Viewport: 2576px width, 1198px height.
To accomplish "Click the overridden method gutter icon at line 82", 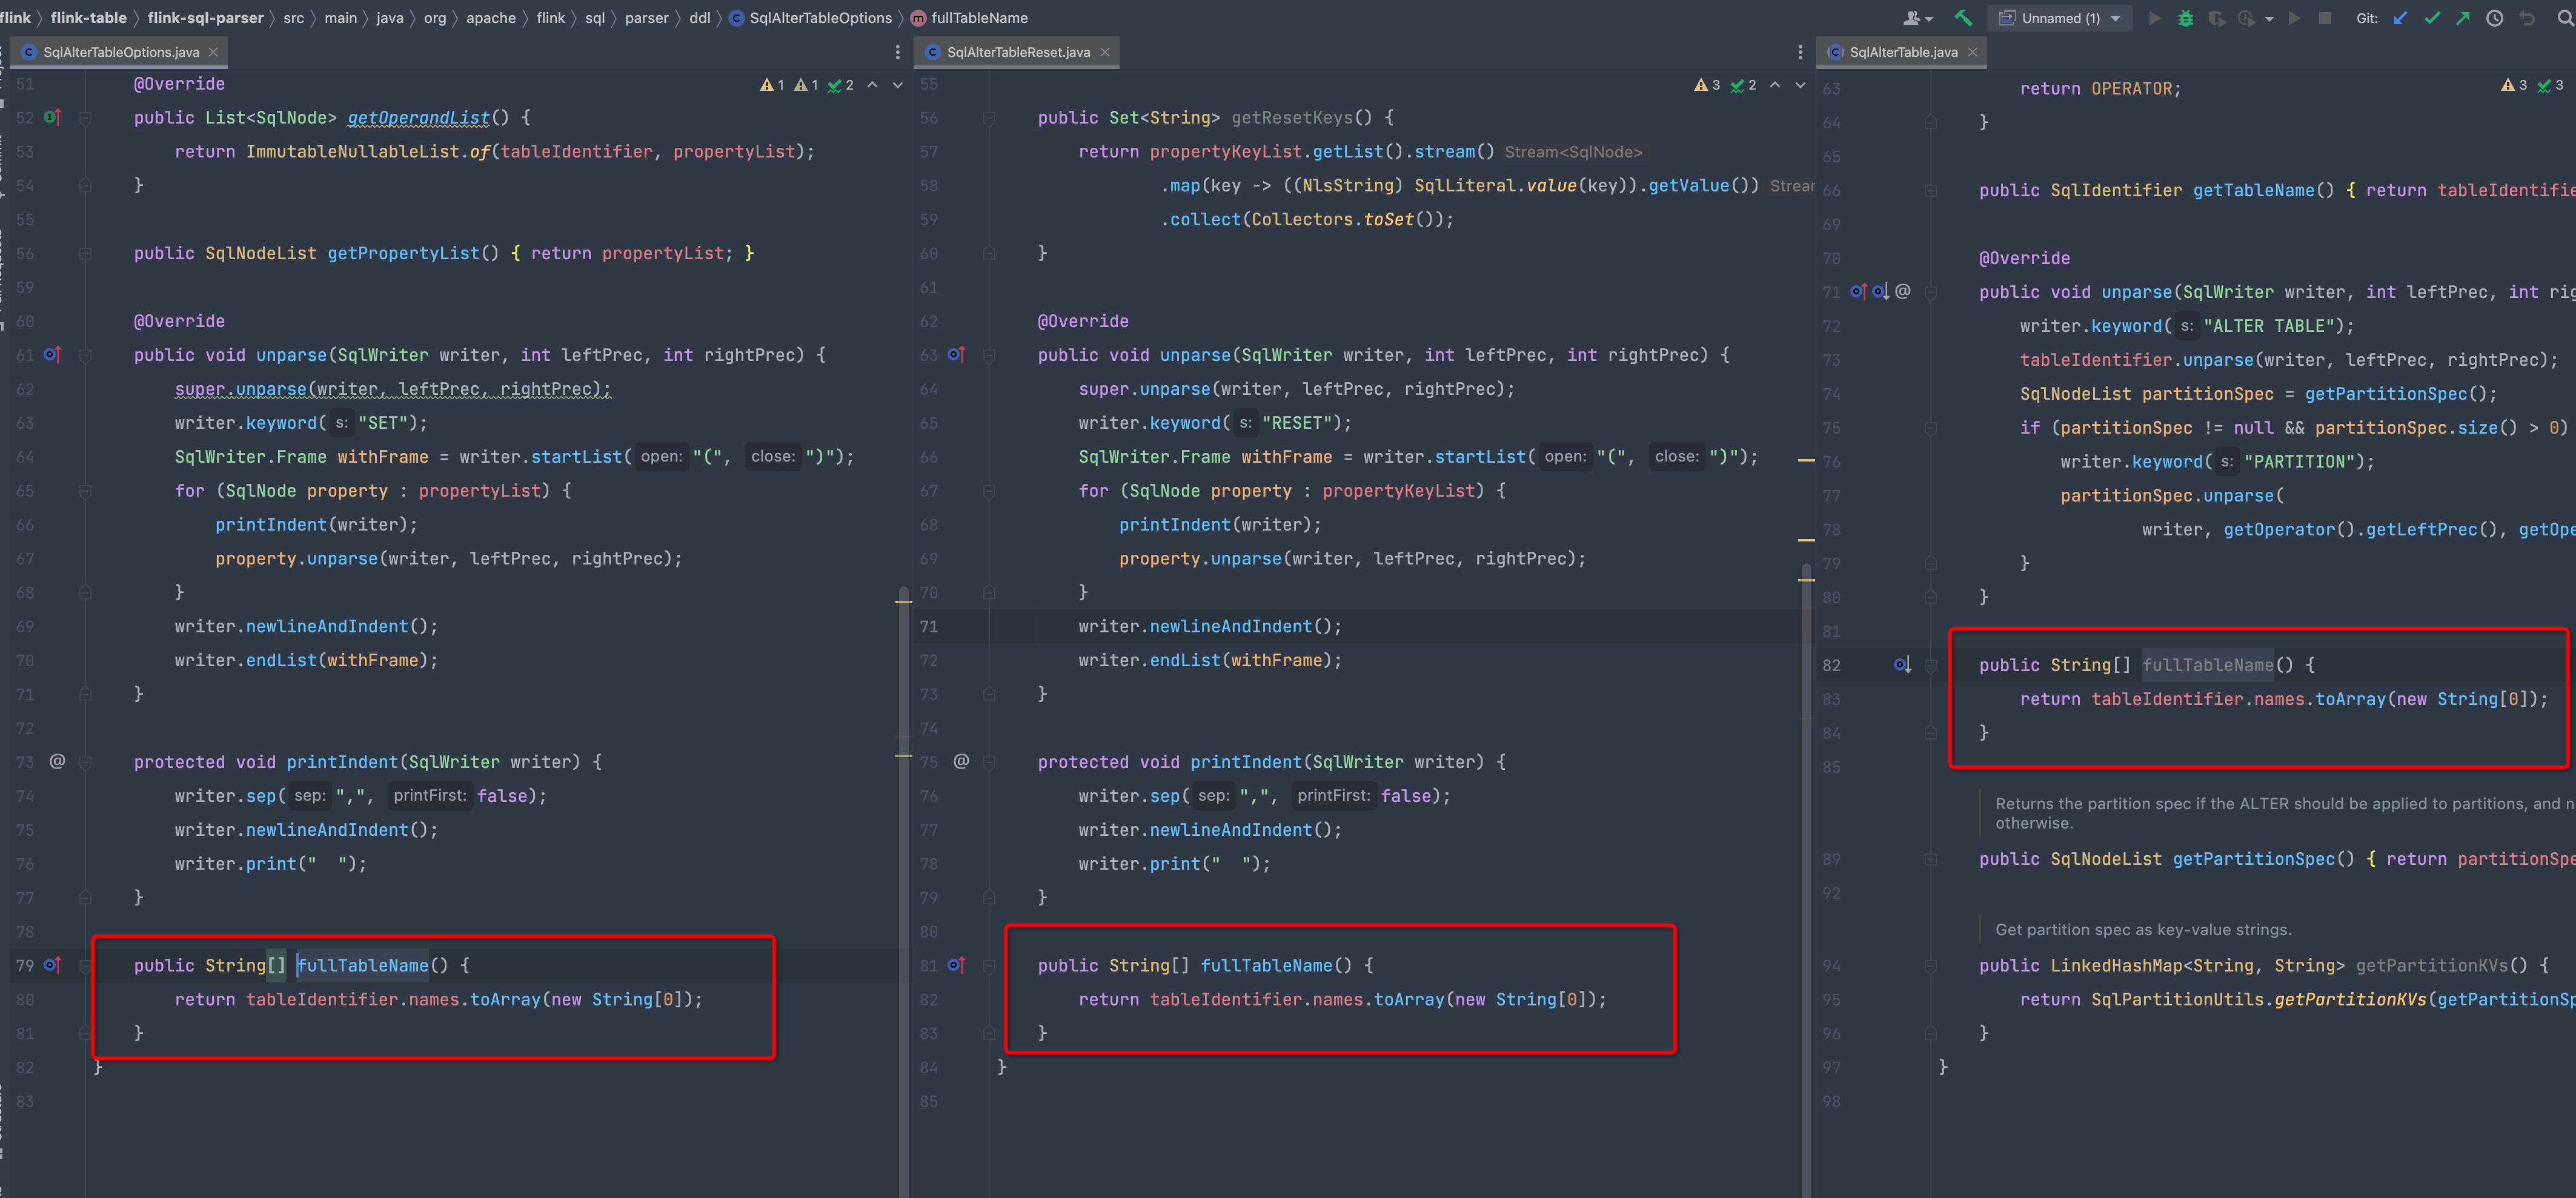I will coord(1902,665).
